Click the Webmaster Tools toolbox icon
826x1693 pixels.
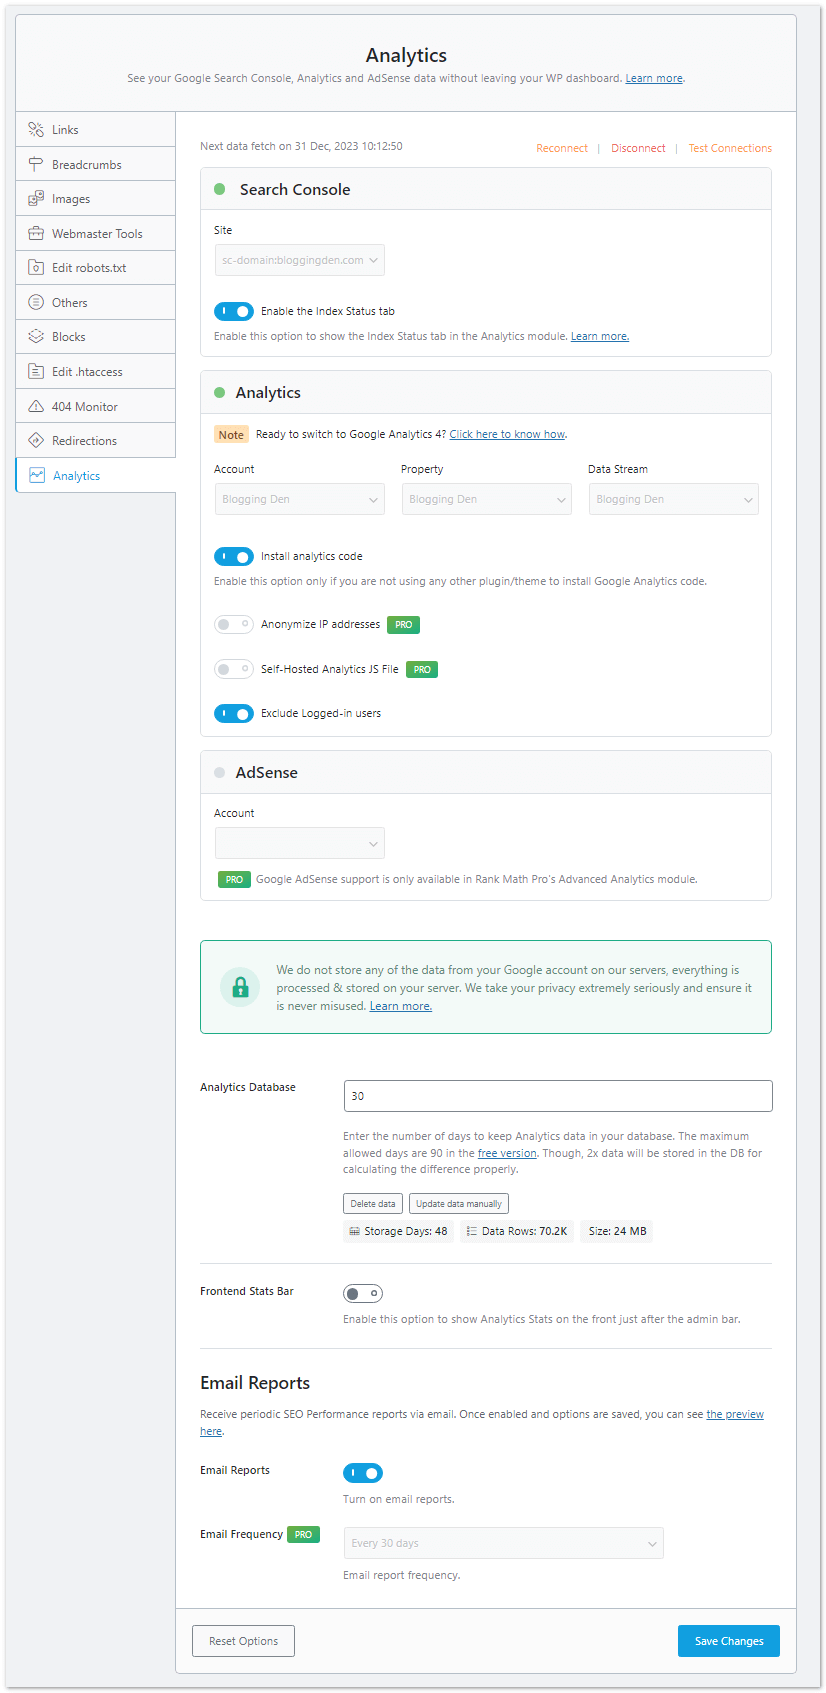(36, 233)
